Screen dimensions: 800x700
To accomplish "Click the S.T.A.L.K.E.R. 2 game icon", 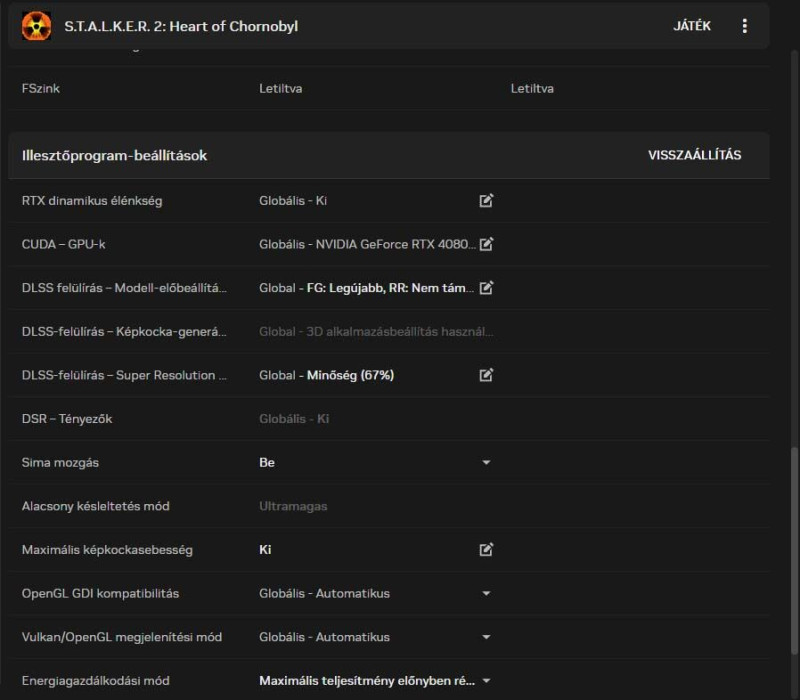I will pyautogui.click(x=36, y=26).
